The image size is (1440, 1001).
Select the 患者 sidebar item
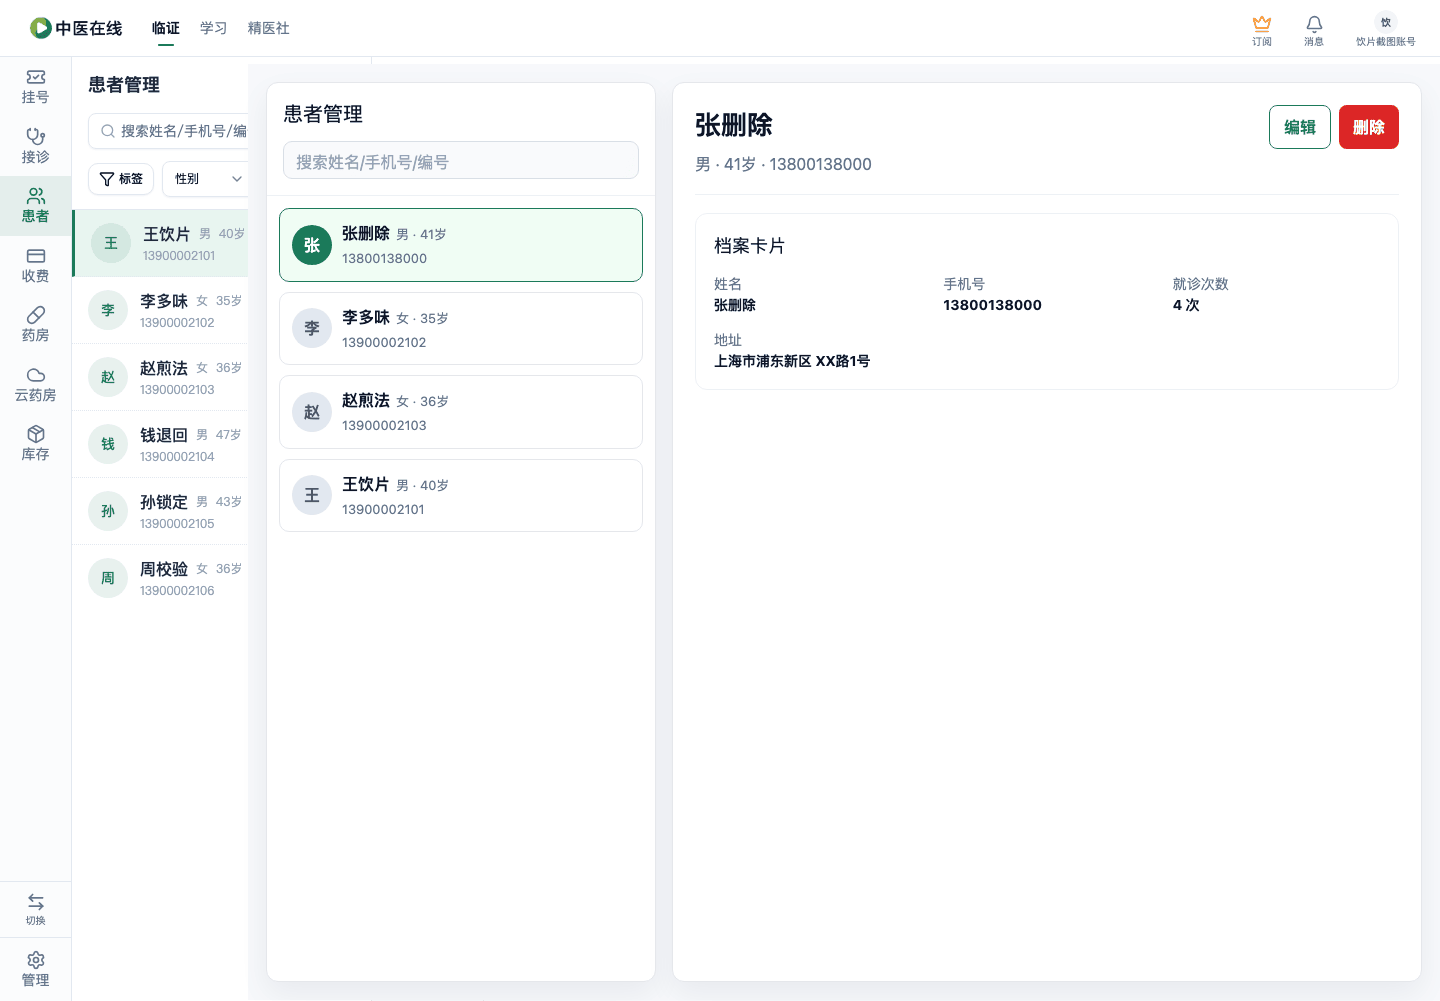tap(35, 206)
